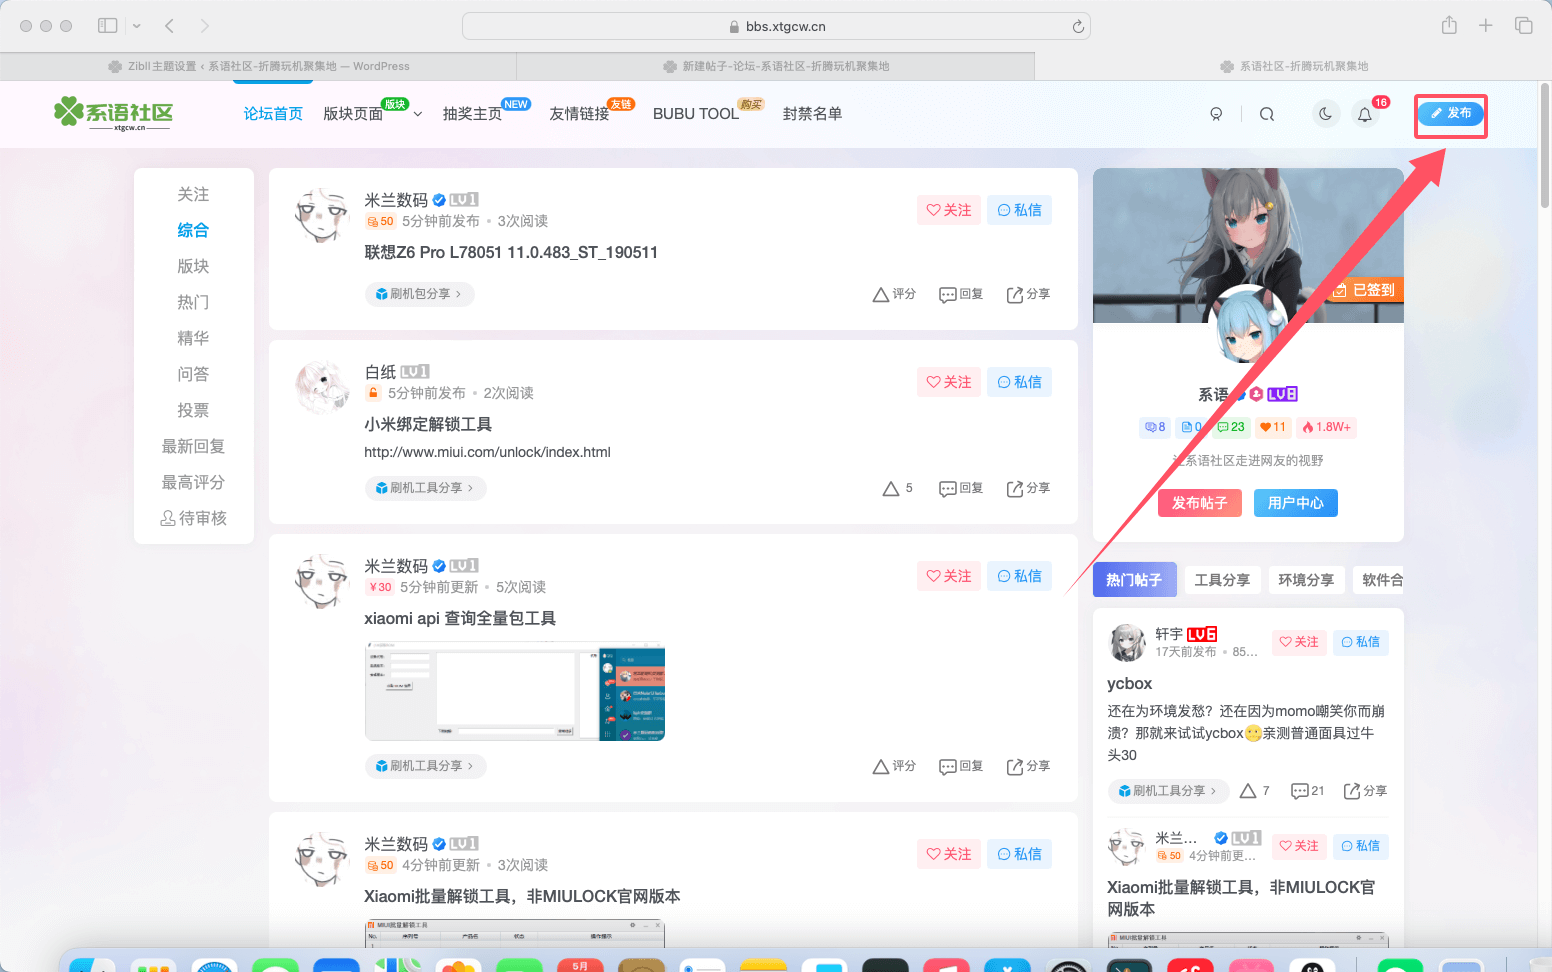1552x972 pixels.
Task: Open 用户中心 in profile card
Action: point(1296,503)
